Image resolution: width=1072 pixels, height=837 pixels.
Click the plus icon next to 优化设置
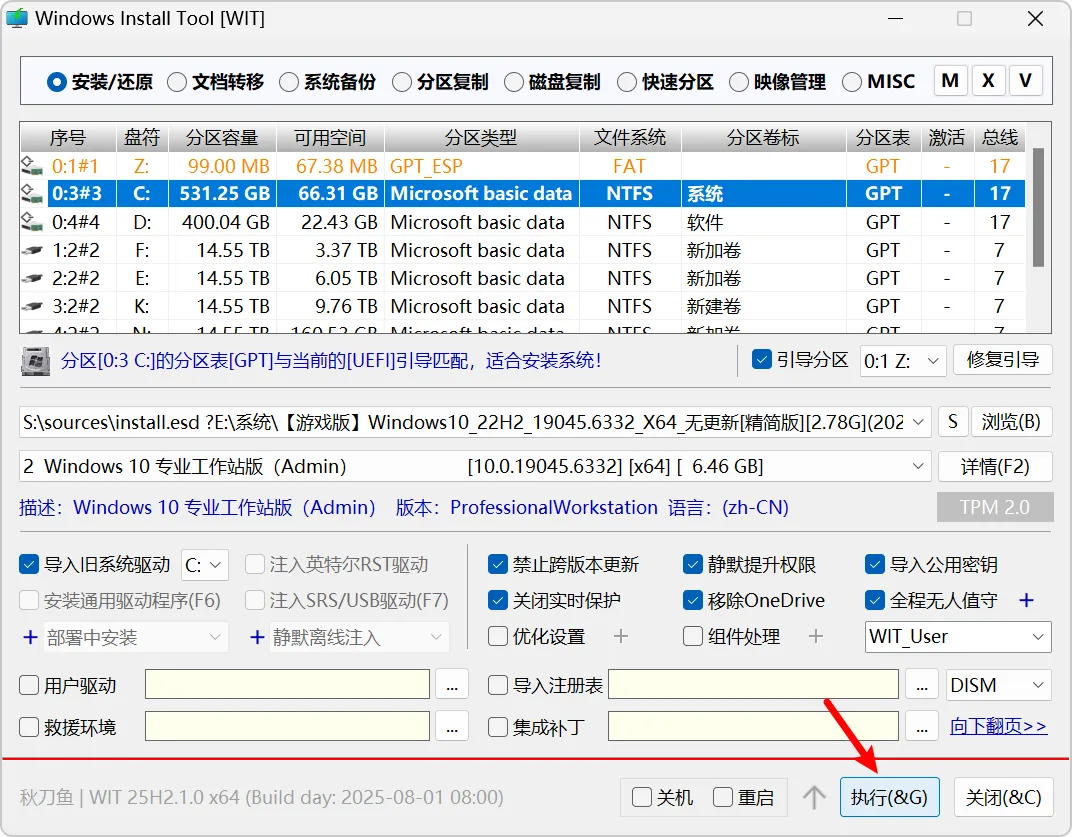[x=621, y=637]
